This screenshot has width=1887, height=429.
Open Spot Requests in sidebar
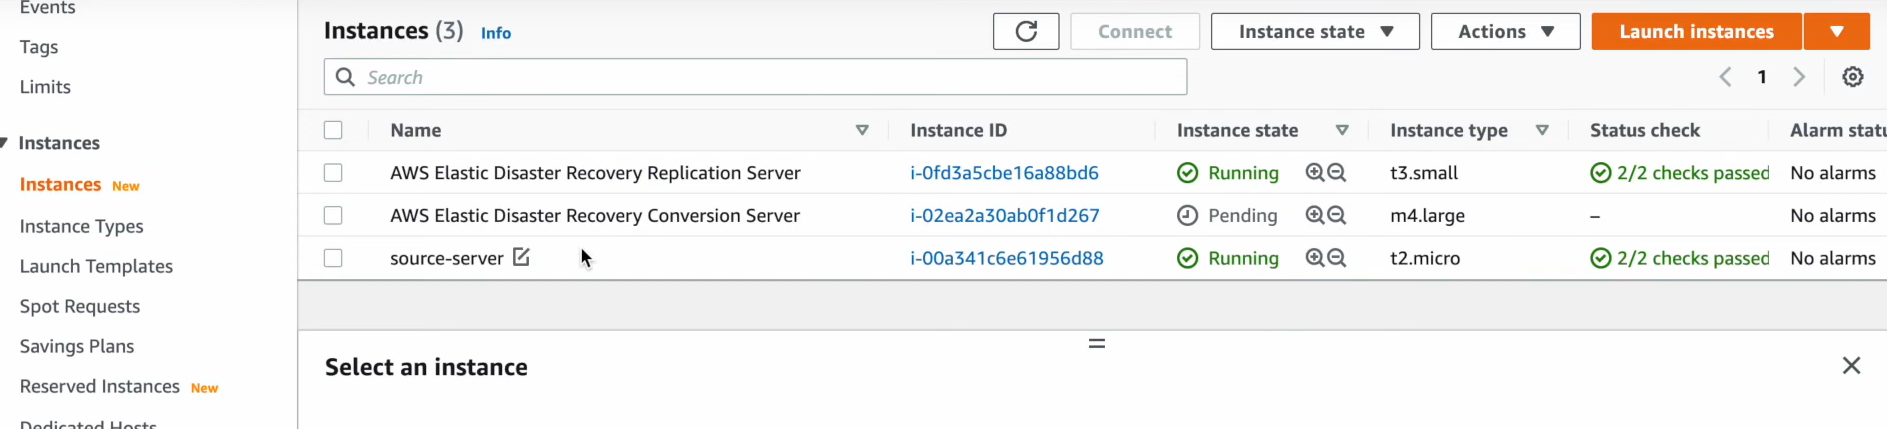coord(80,306)
